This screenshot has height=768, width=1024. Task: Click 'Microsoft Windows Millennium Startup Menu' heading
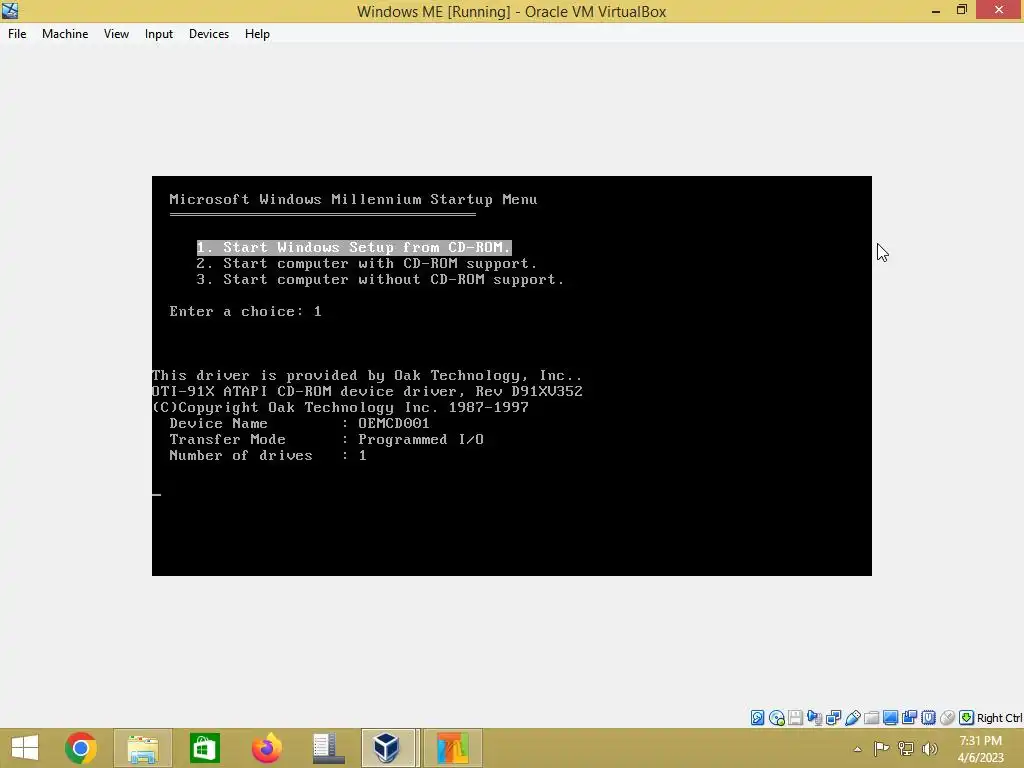(x=353, y=200)
